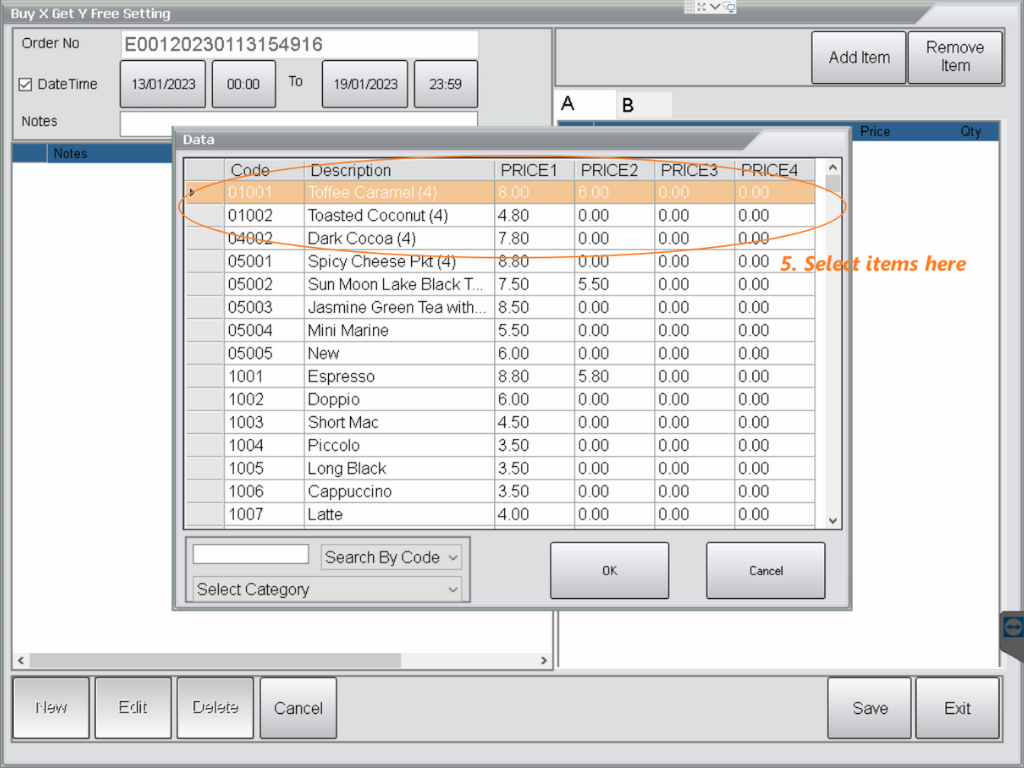
Task: Switch to tab A
Action: pos(569,104)
